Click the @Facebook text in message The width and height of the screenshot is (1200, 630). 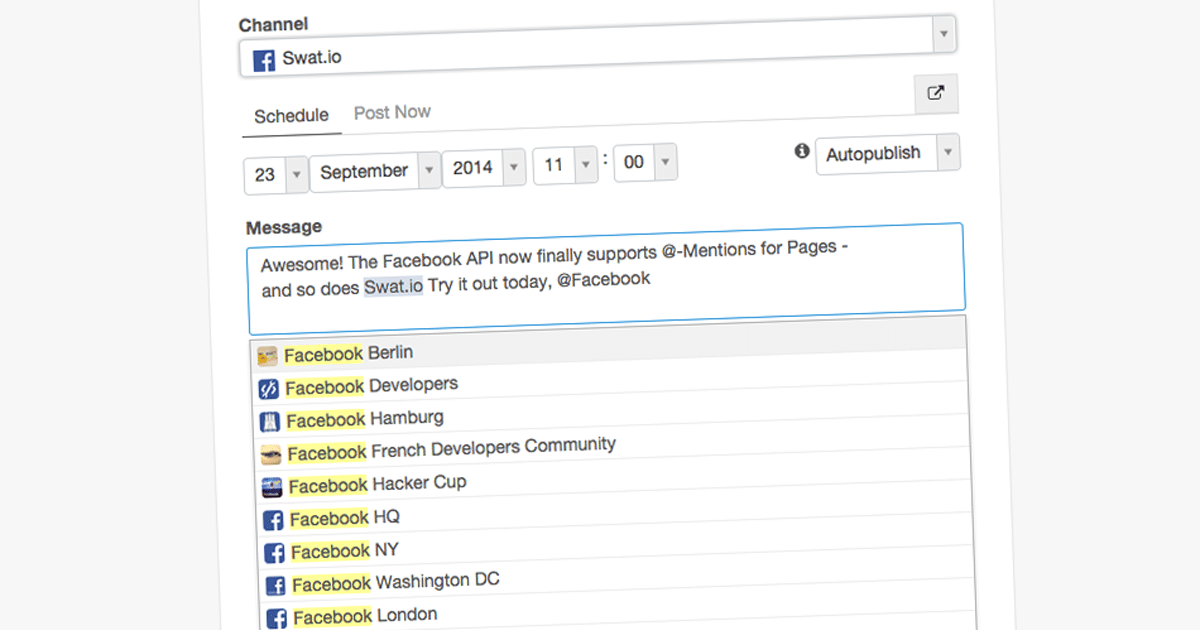[604, 279]
